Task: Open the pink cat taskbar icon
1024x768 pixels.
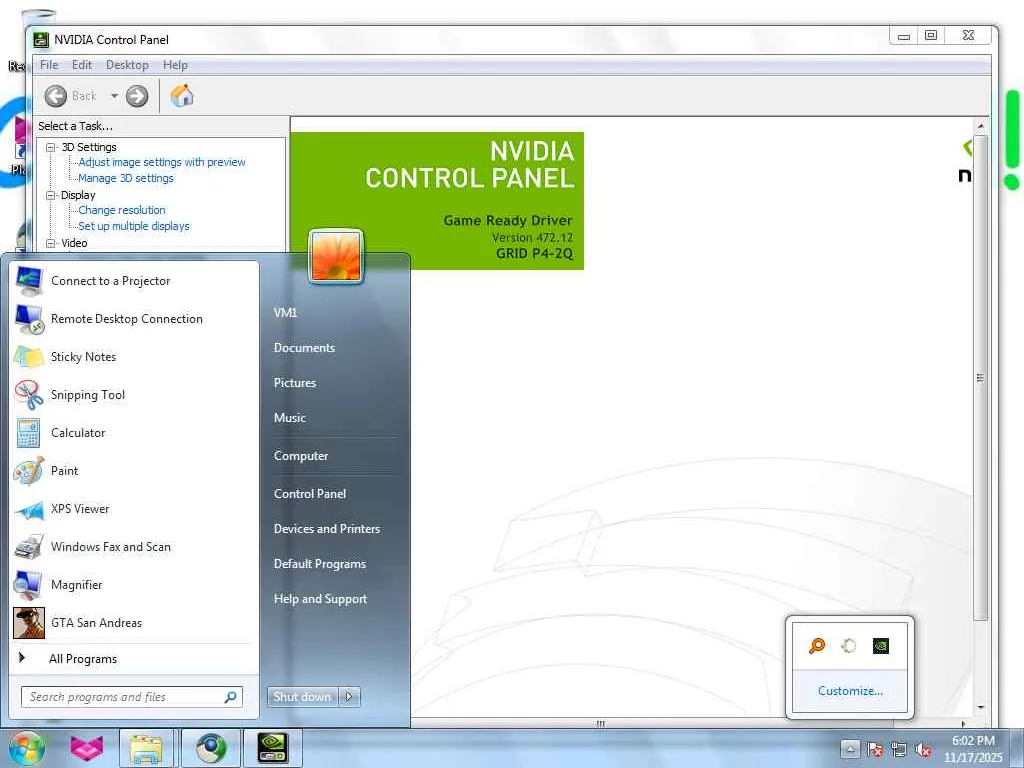Action: [x=86, y=748]
